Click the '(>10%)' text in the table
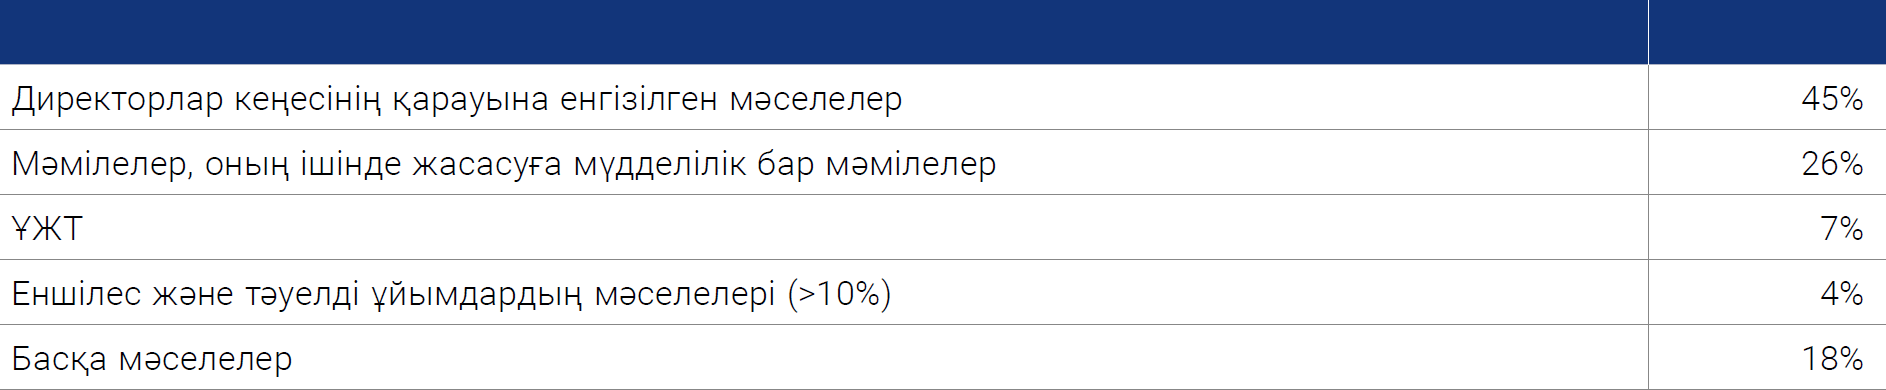The image size is (1886, 390). click(x=839, y=294)
